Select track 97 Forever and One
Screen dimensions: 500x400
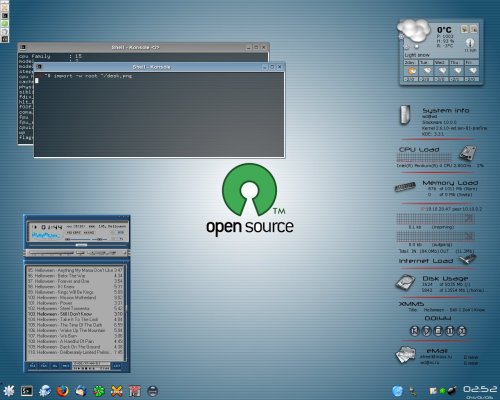pyautogui.click(x=75, y=281)
